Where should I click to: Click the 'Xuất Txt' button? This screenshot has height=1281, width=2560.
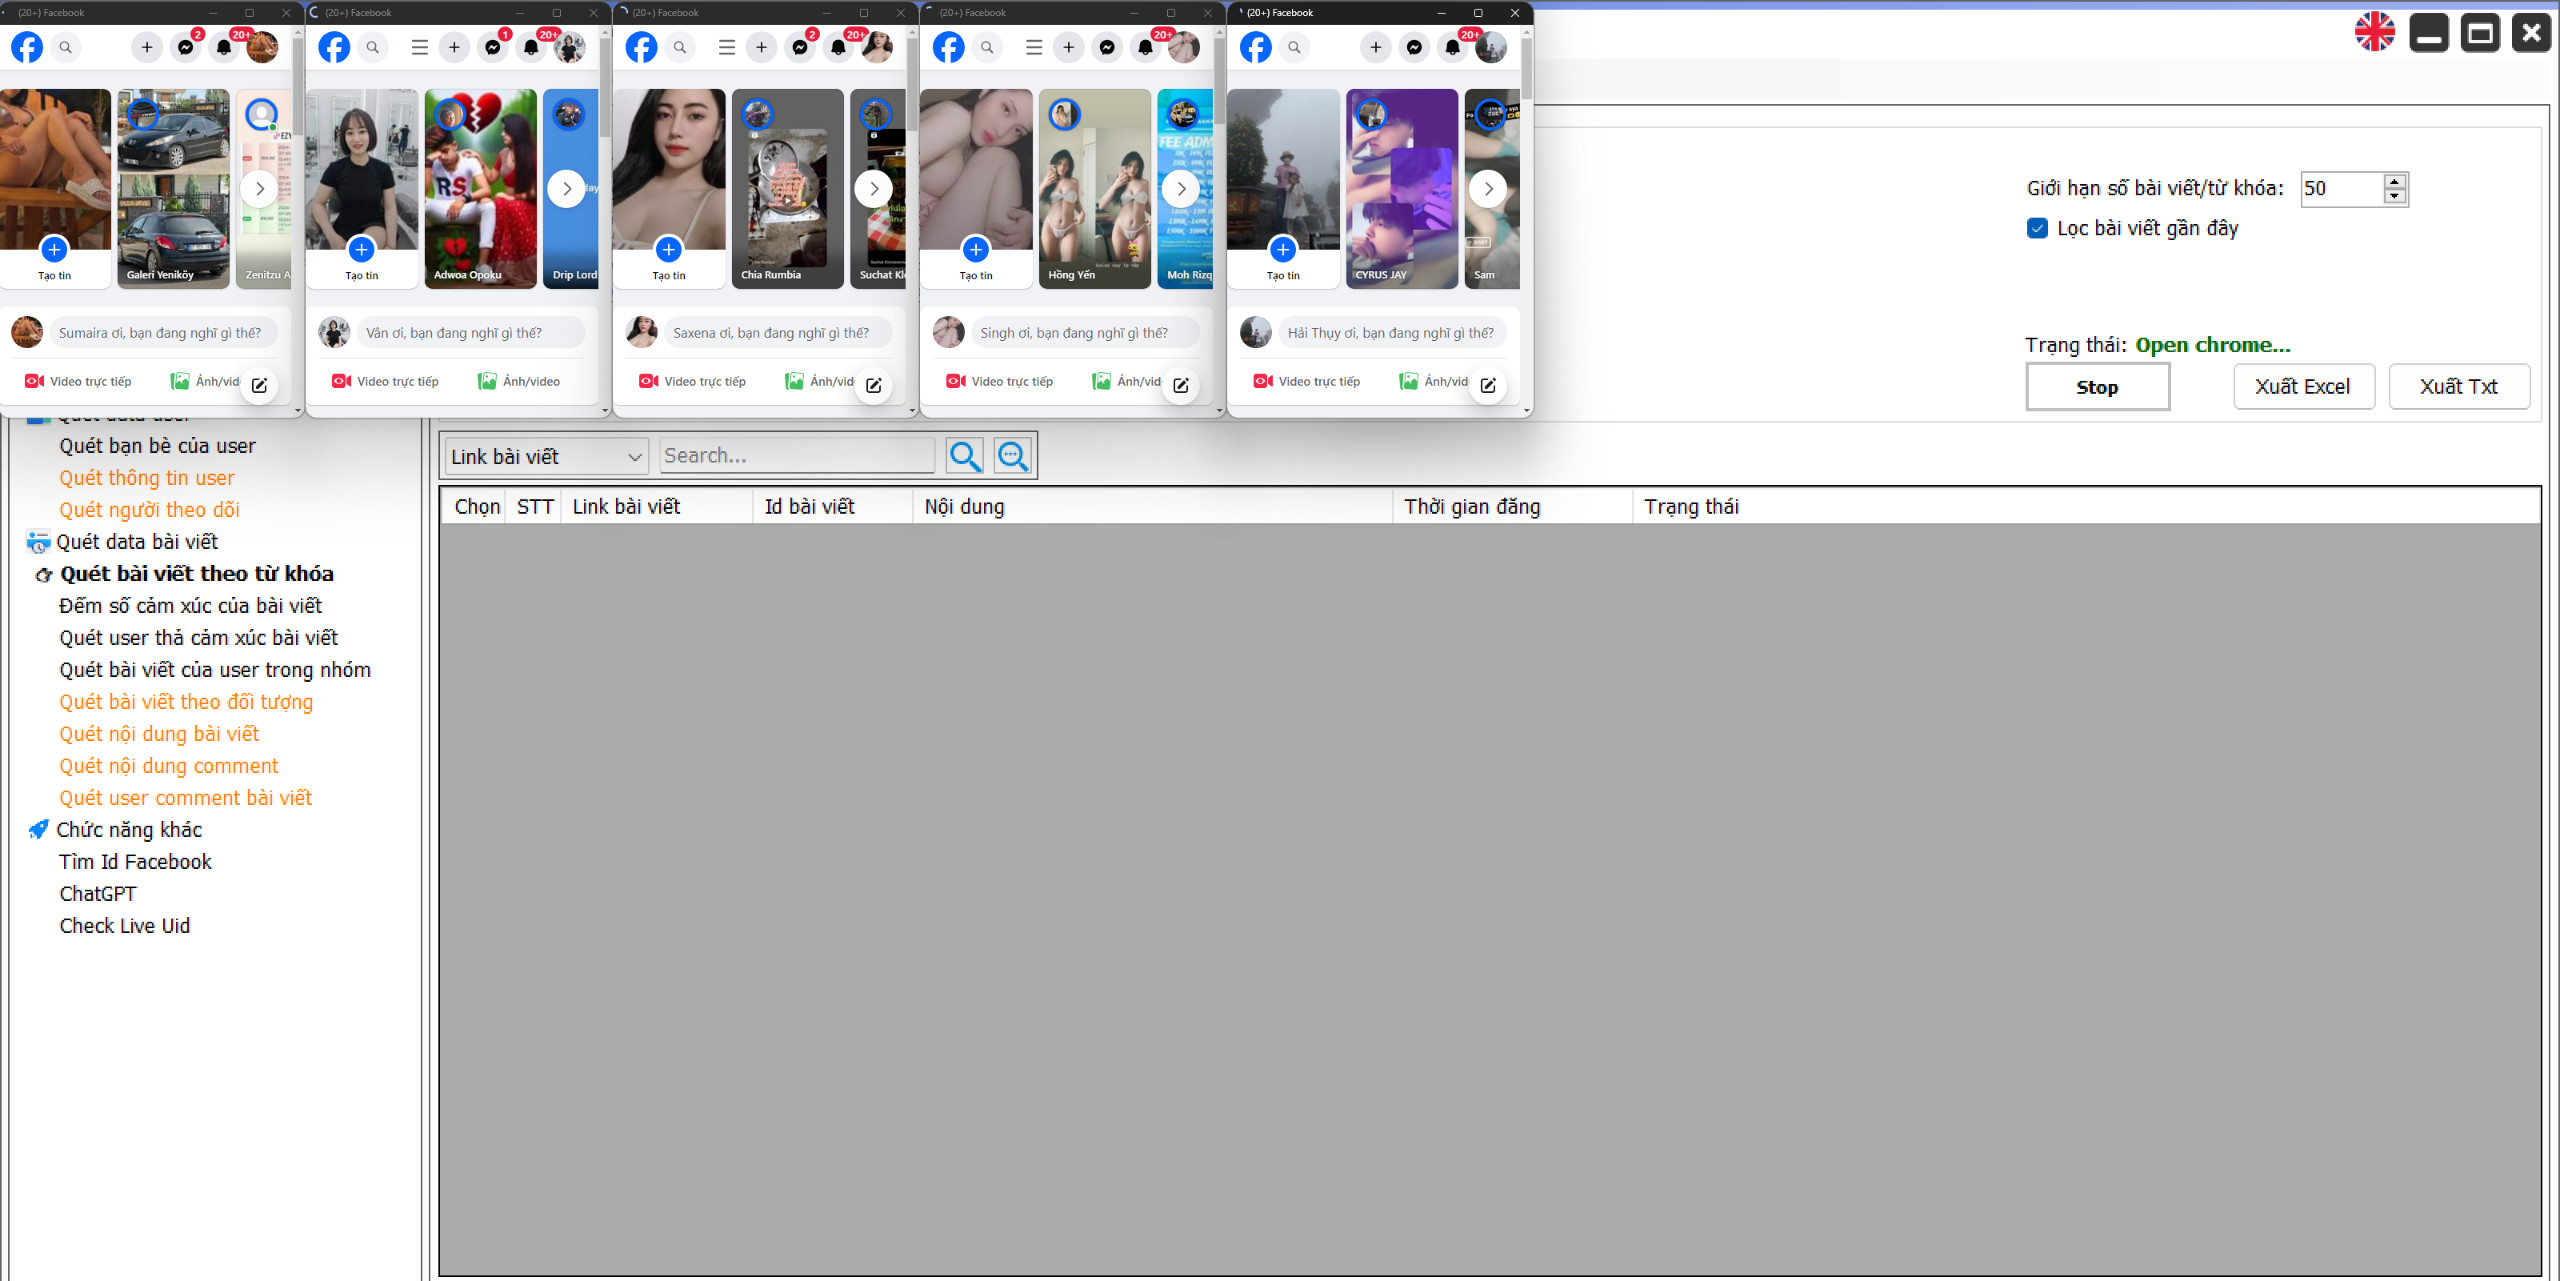pyautogui.click(x=2459, y=386)
